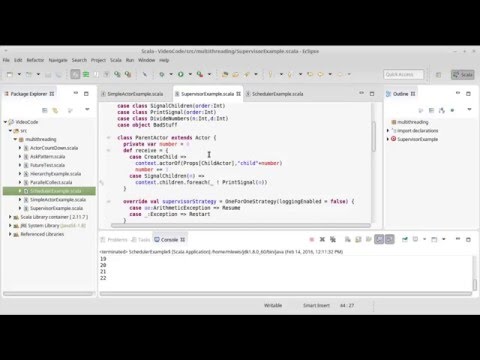Expand SupervisorExample in Outline
Image resolution: width=480 pixels, height=360 pixels.
(x=388, y=139)
